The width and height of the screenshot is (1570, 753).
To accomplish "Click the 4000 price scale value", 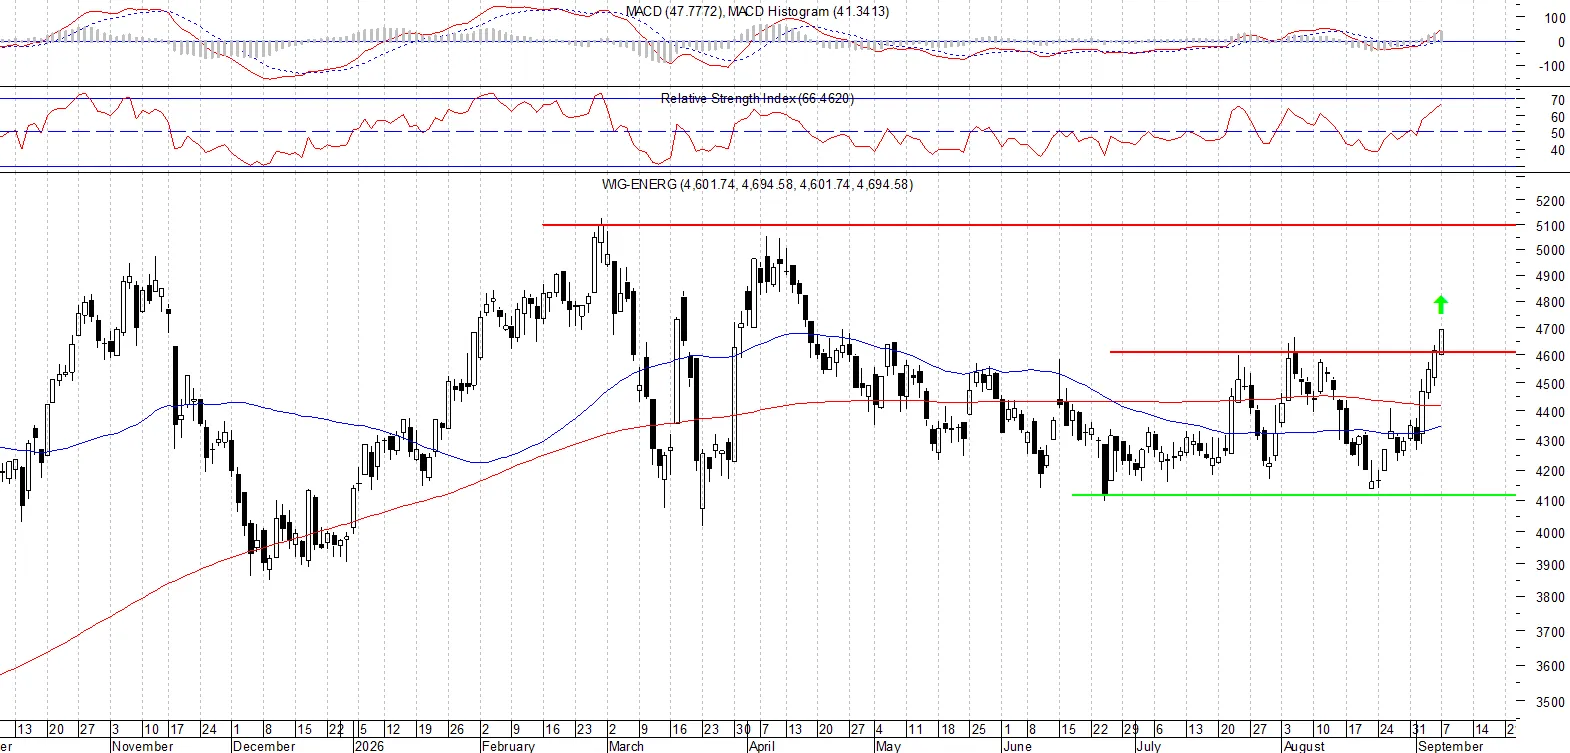I will (1550, 533).
